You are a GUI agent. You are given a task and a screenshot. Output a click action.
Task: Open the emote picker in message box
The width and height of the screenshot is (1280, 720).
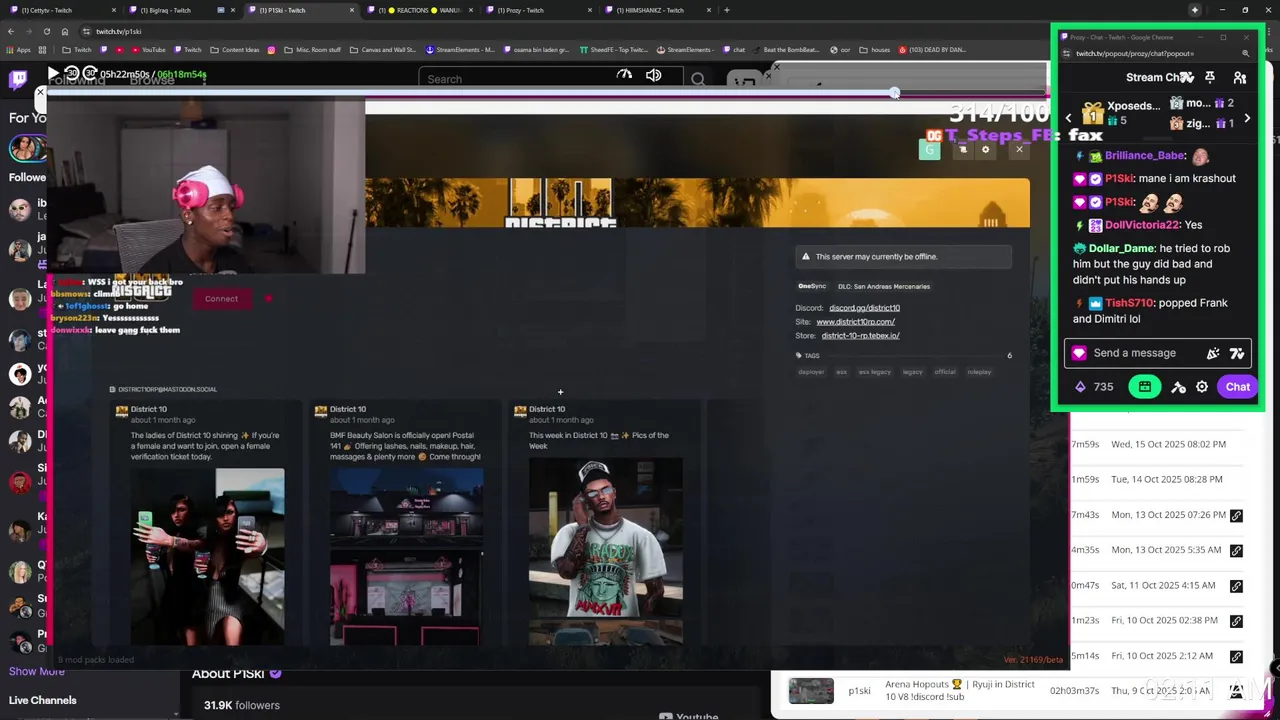point(1237,353)
